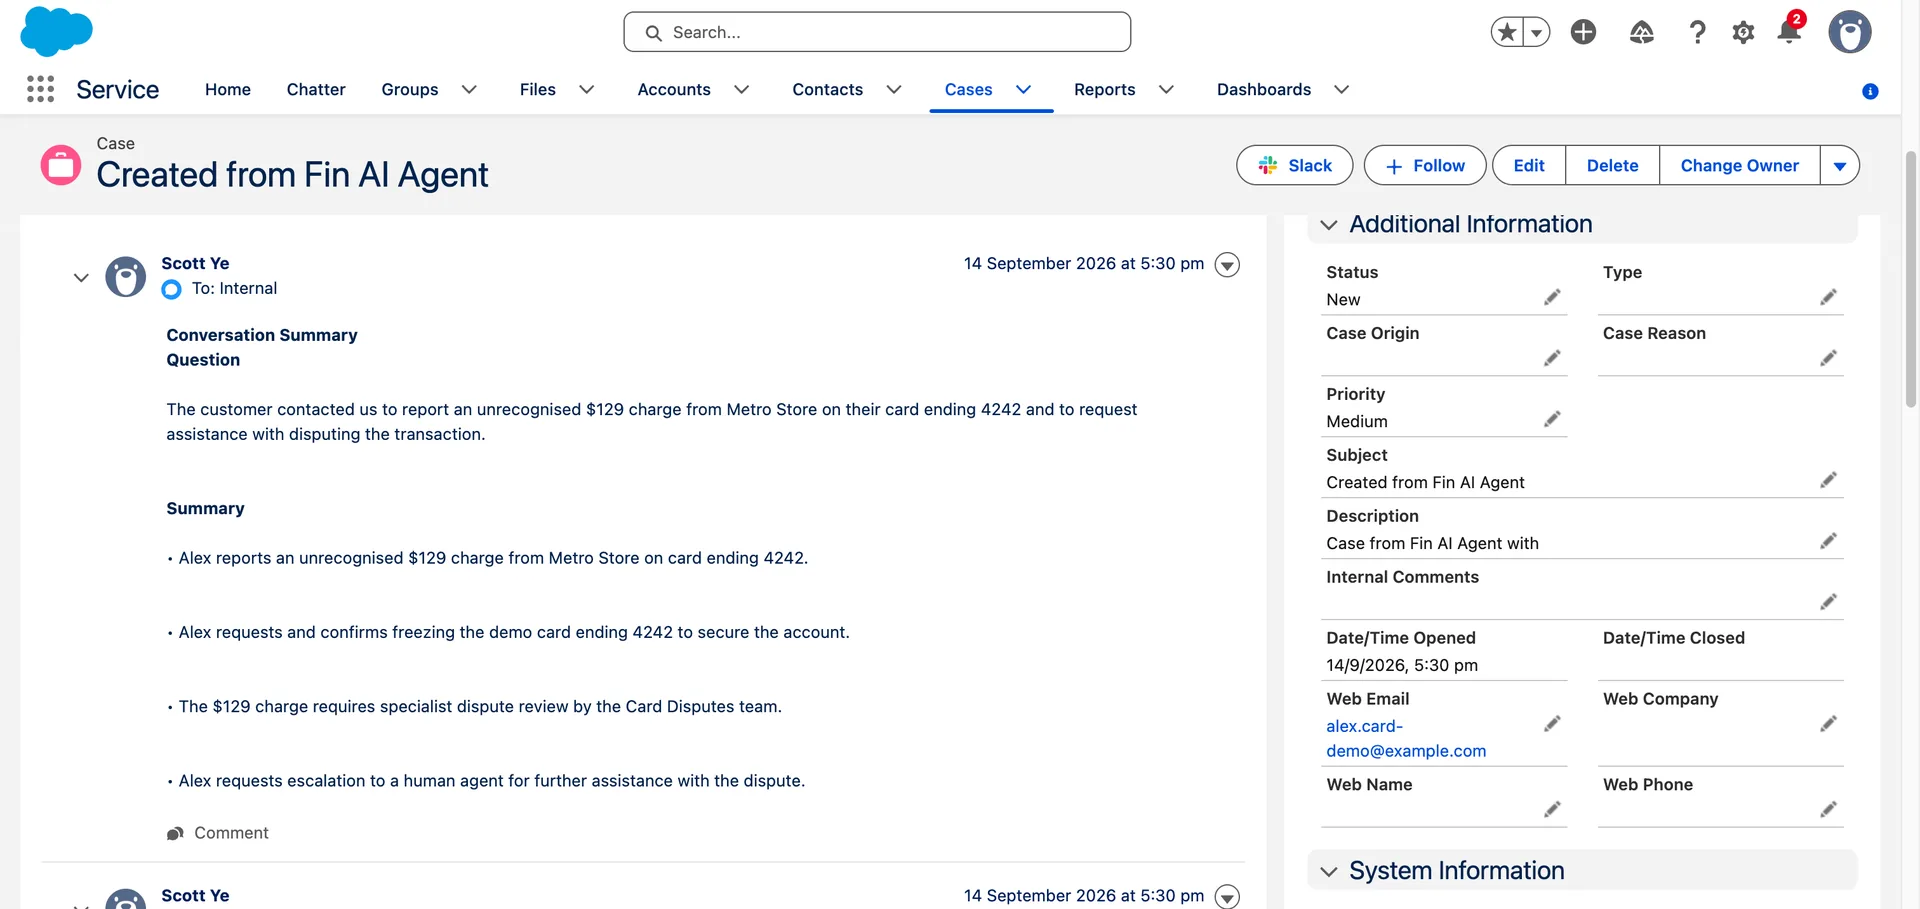Click the page vertical scrollbar
1920x909 pixels.
[1910, 279]
